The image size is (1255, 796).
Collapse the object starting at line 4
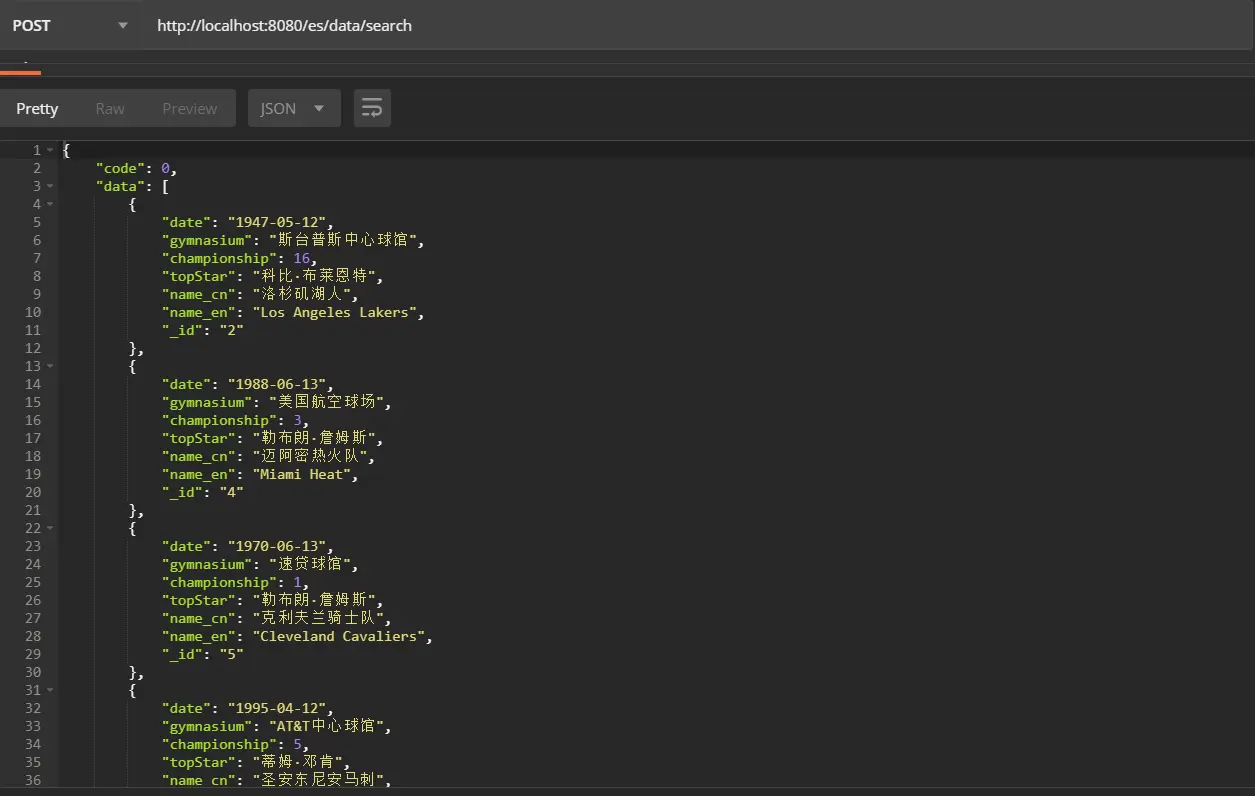pos(50,204)
